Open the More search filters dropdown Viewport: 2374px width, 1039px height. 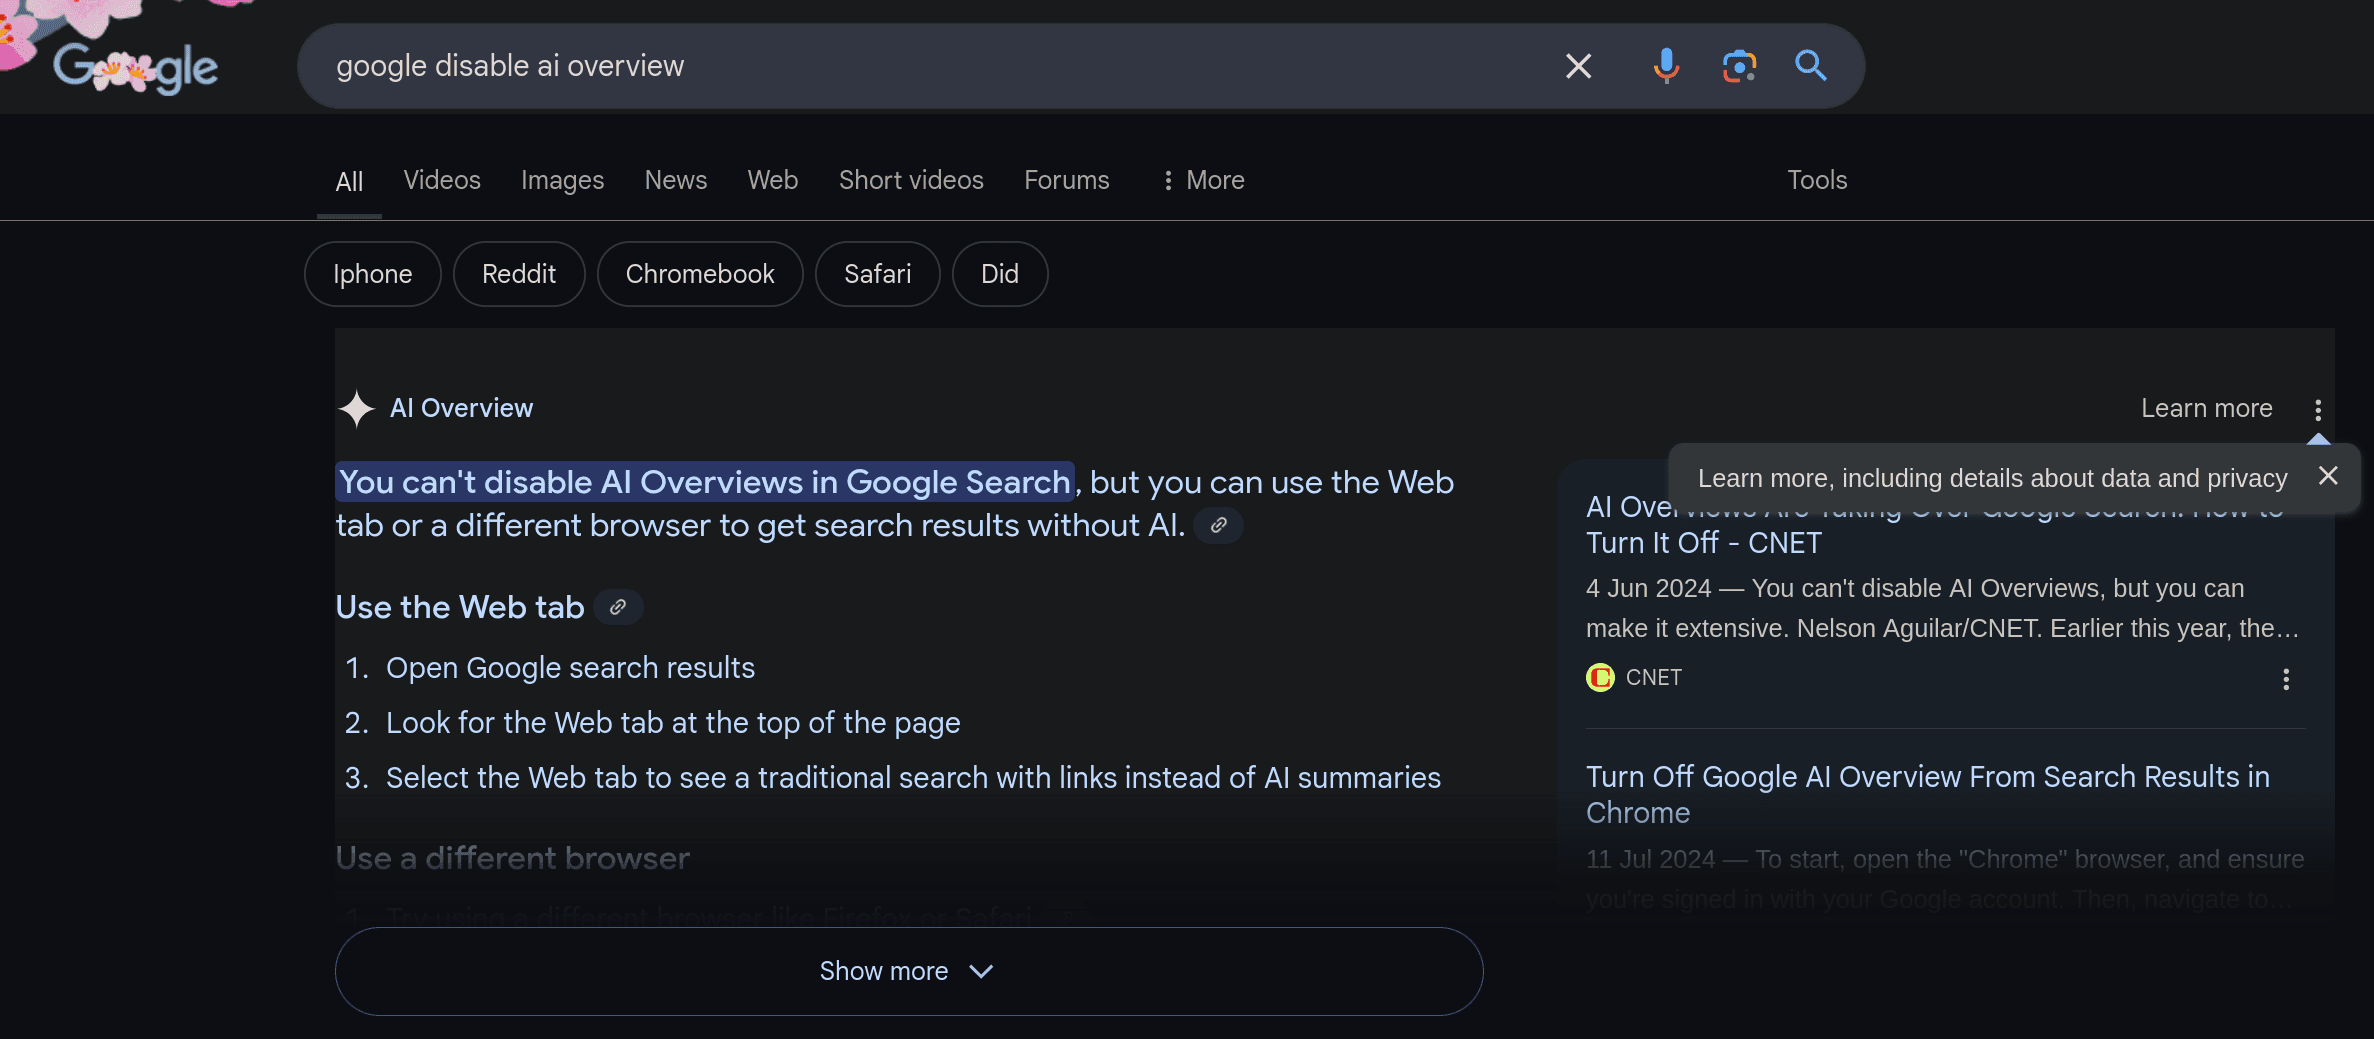pyautogui.click(x=1203, y=180)
